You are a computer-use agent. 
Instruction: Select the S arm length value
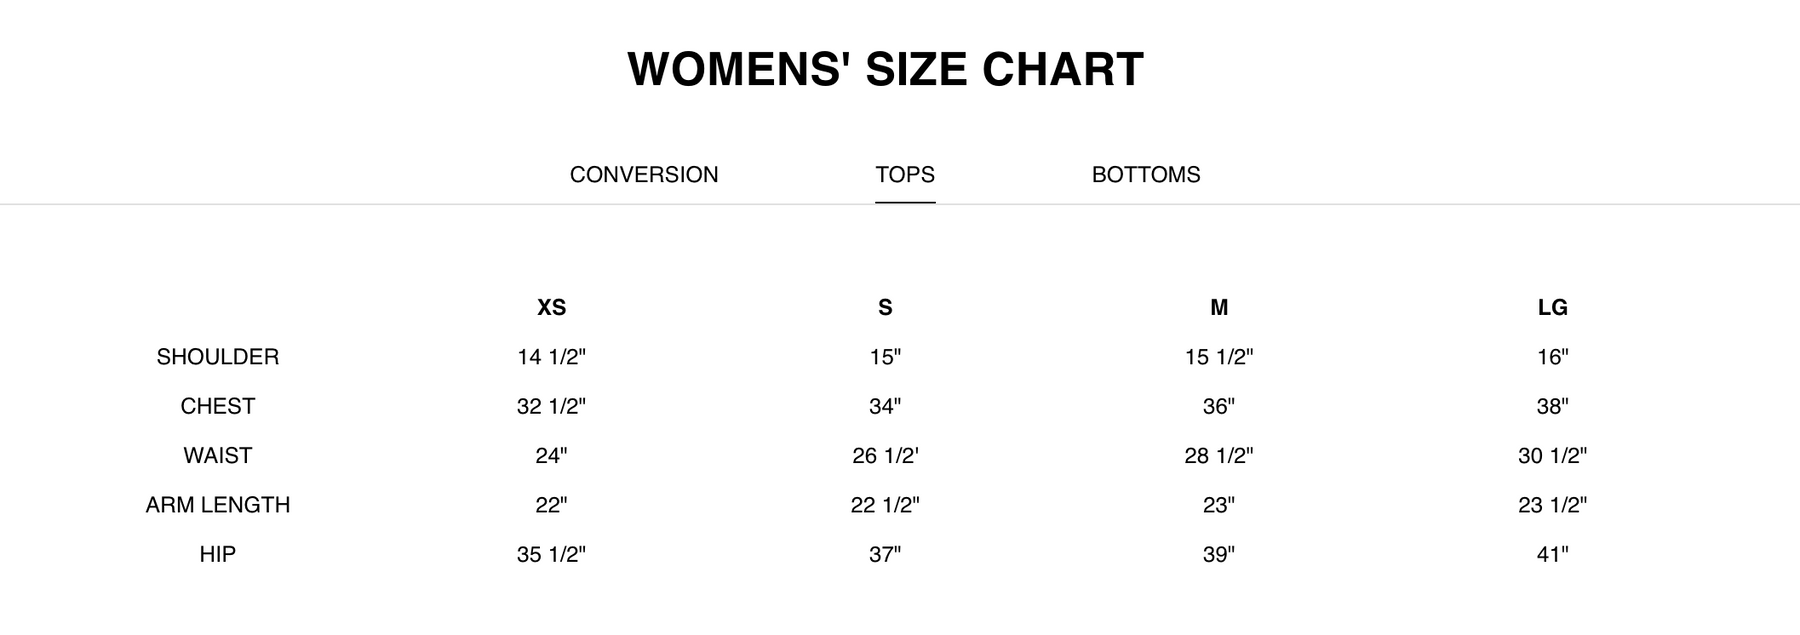point(885,505)
